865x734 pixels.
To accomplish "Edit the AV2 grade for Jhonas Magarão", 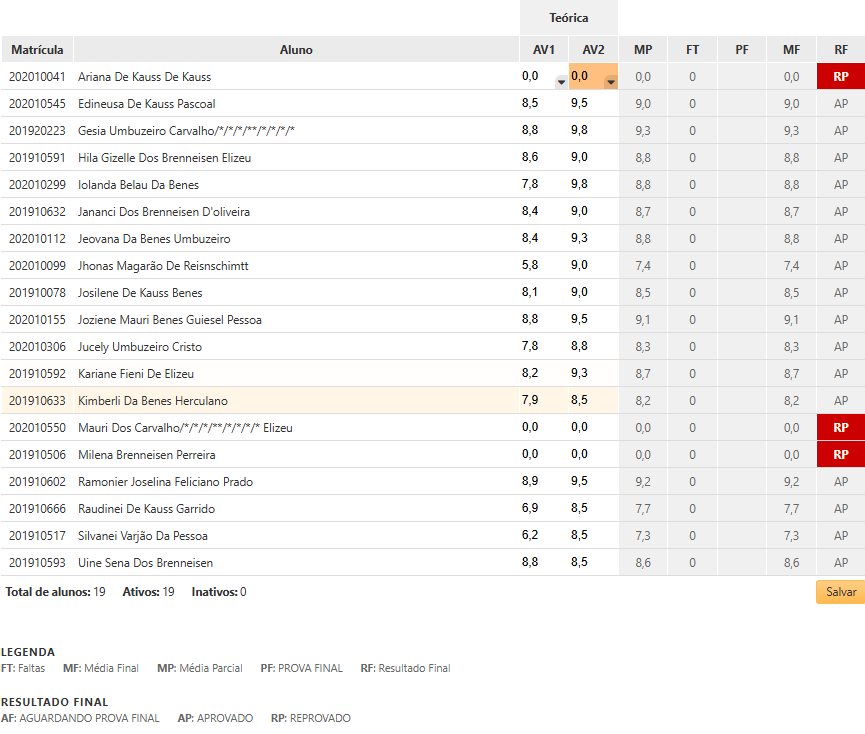I will pyautogui.click(x=580, y=265).
